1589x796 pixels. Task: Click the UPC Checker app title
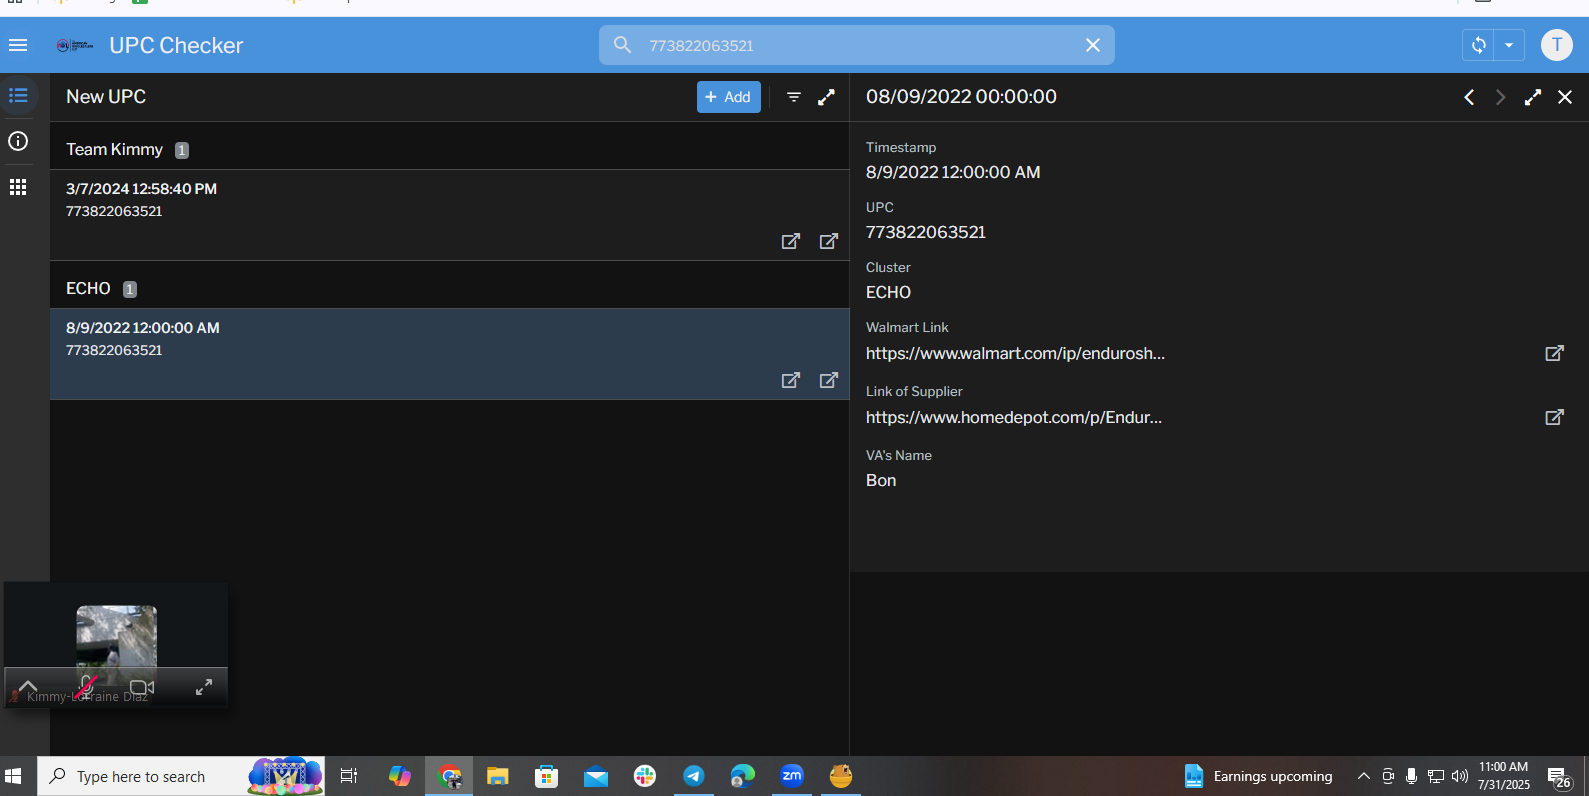click(176, 45)
